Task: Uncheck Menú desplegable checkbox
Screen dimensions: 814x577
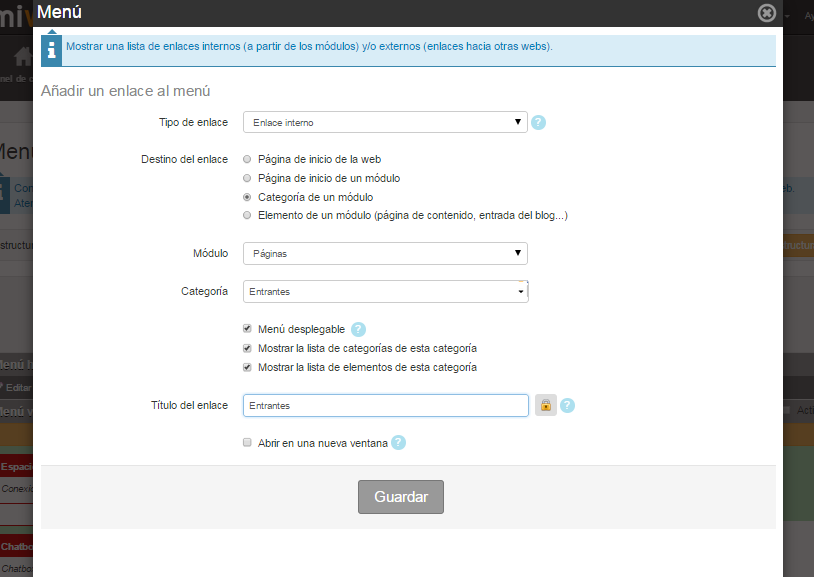Action: (247, 329)
